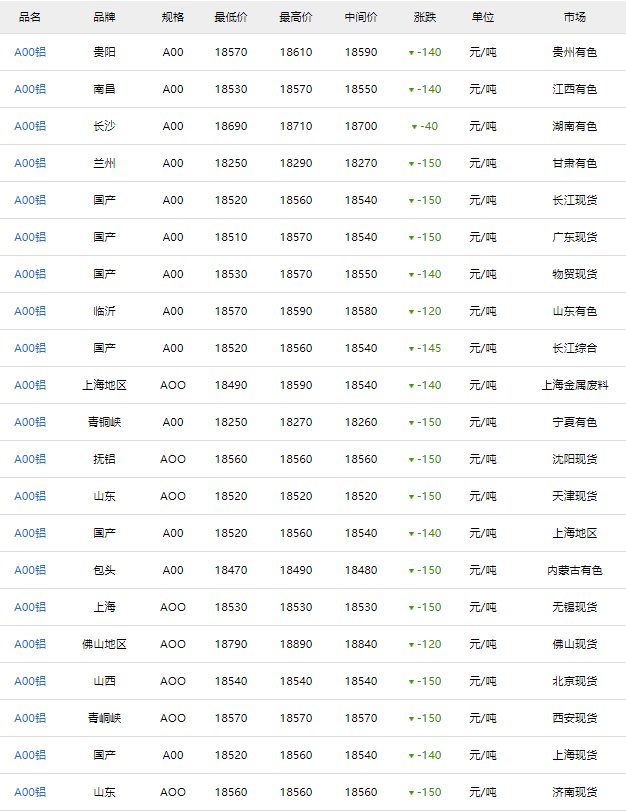The height and width of the screenshot is (811, 626).
Task: Click the down arrow in the 佛山现货 row
Action: tap(411, 645)
